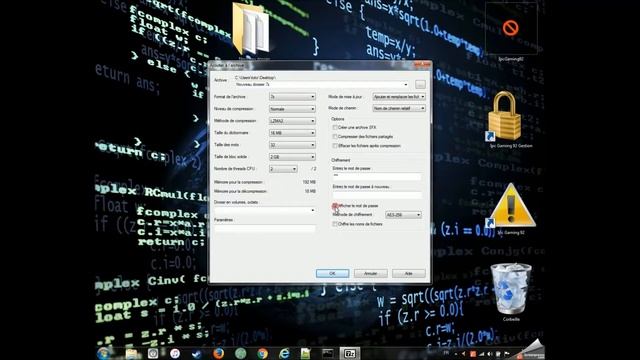Open the Nombre de threads CPU dropdown
Image resolution: width=640 pixels, height=360 pixels.
click(x=283, y=169)
